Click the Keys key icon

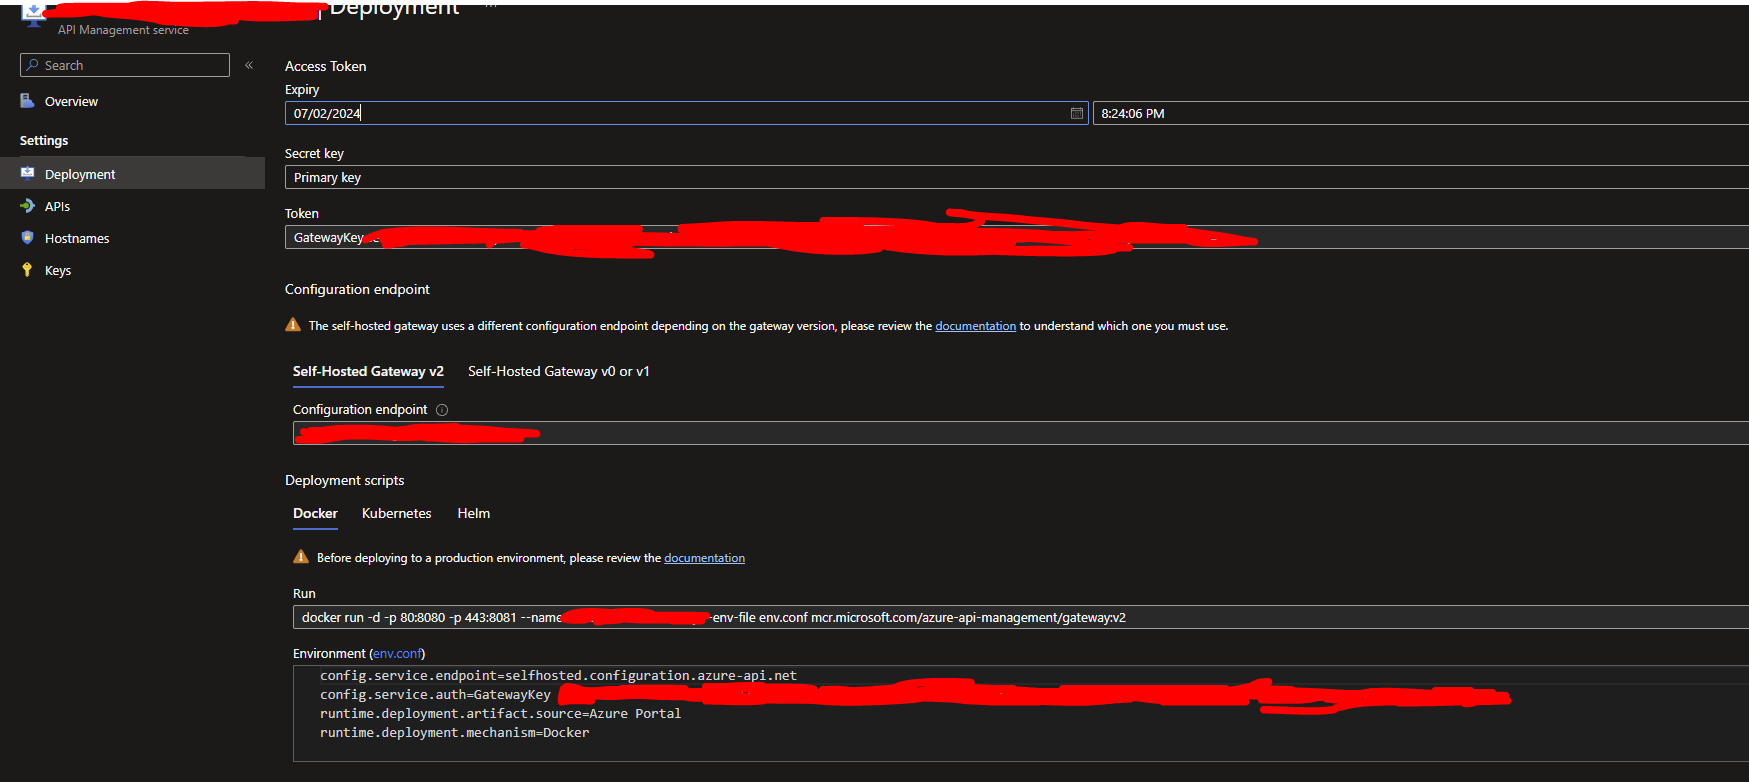pyautogui.click(x=27, y=269)
